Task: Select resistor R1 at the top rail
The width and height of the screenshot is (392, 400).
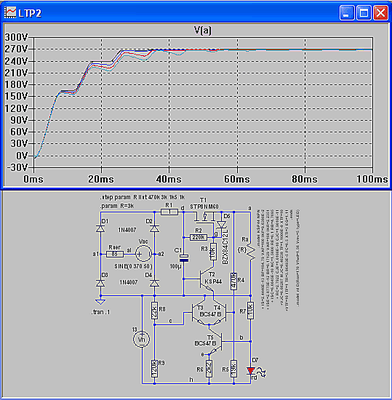Action: coord(169,212)
